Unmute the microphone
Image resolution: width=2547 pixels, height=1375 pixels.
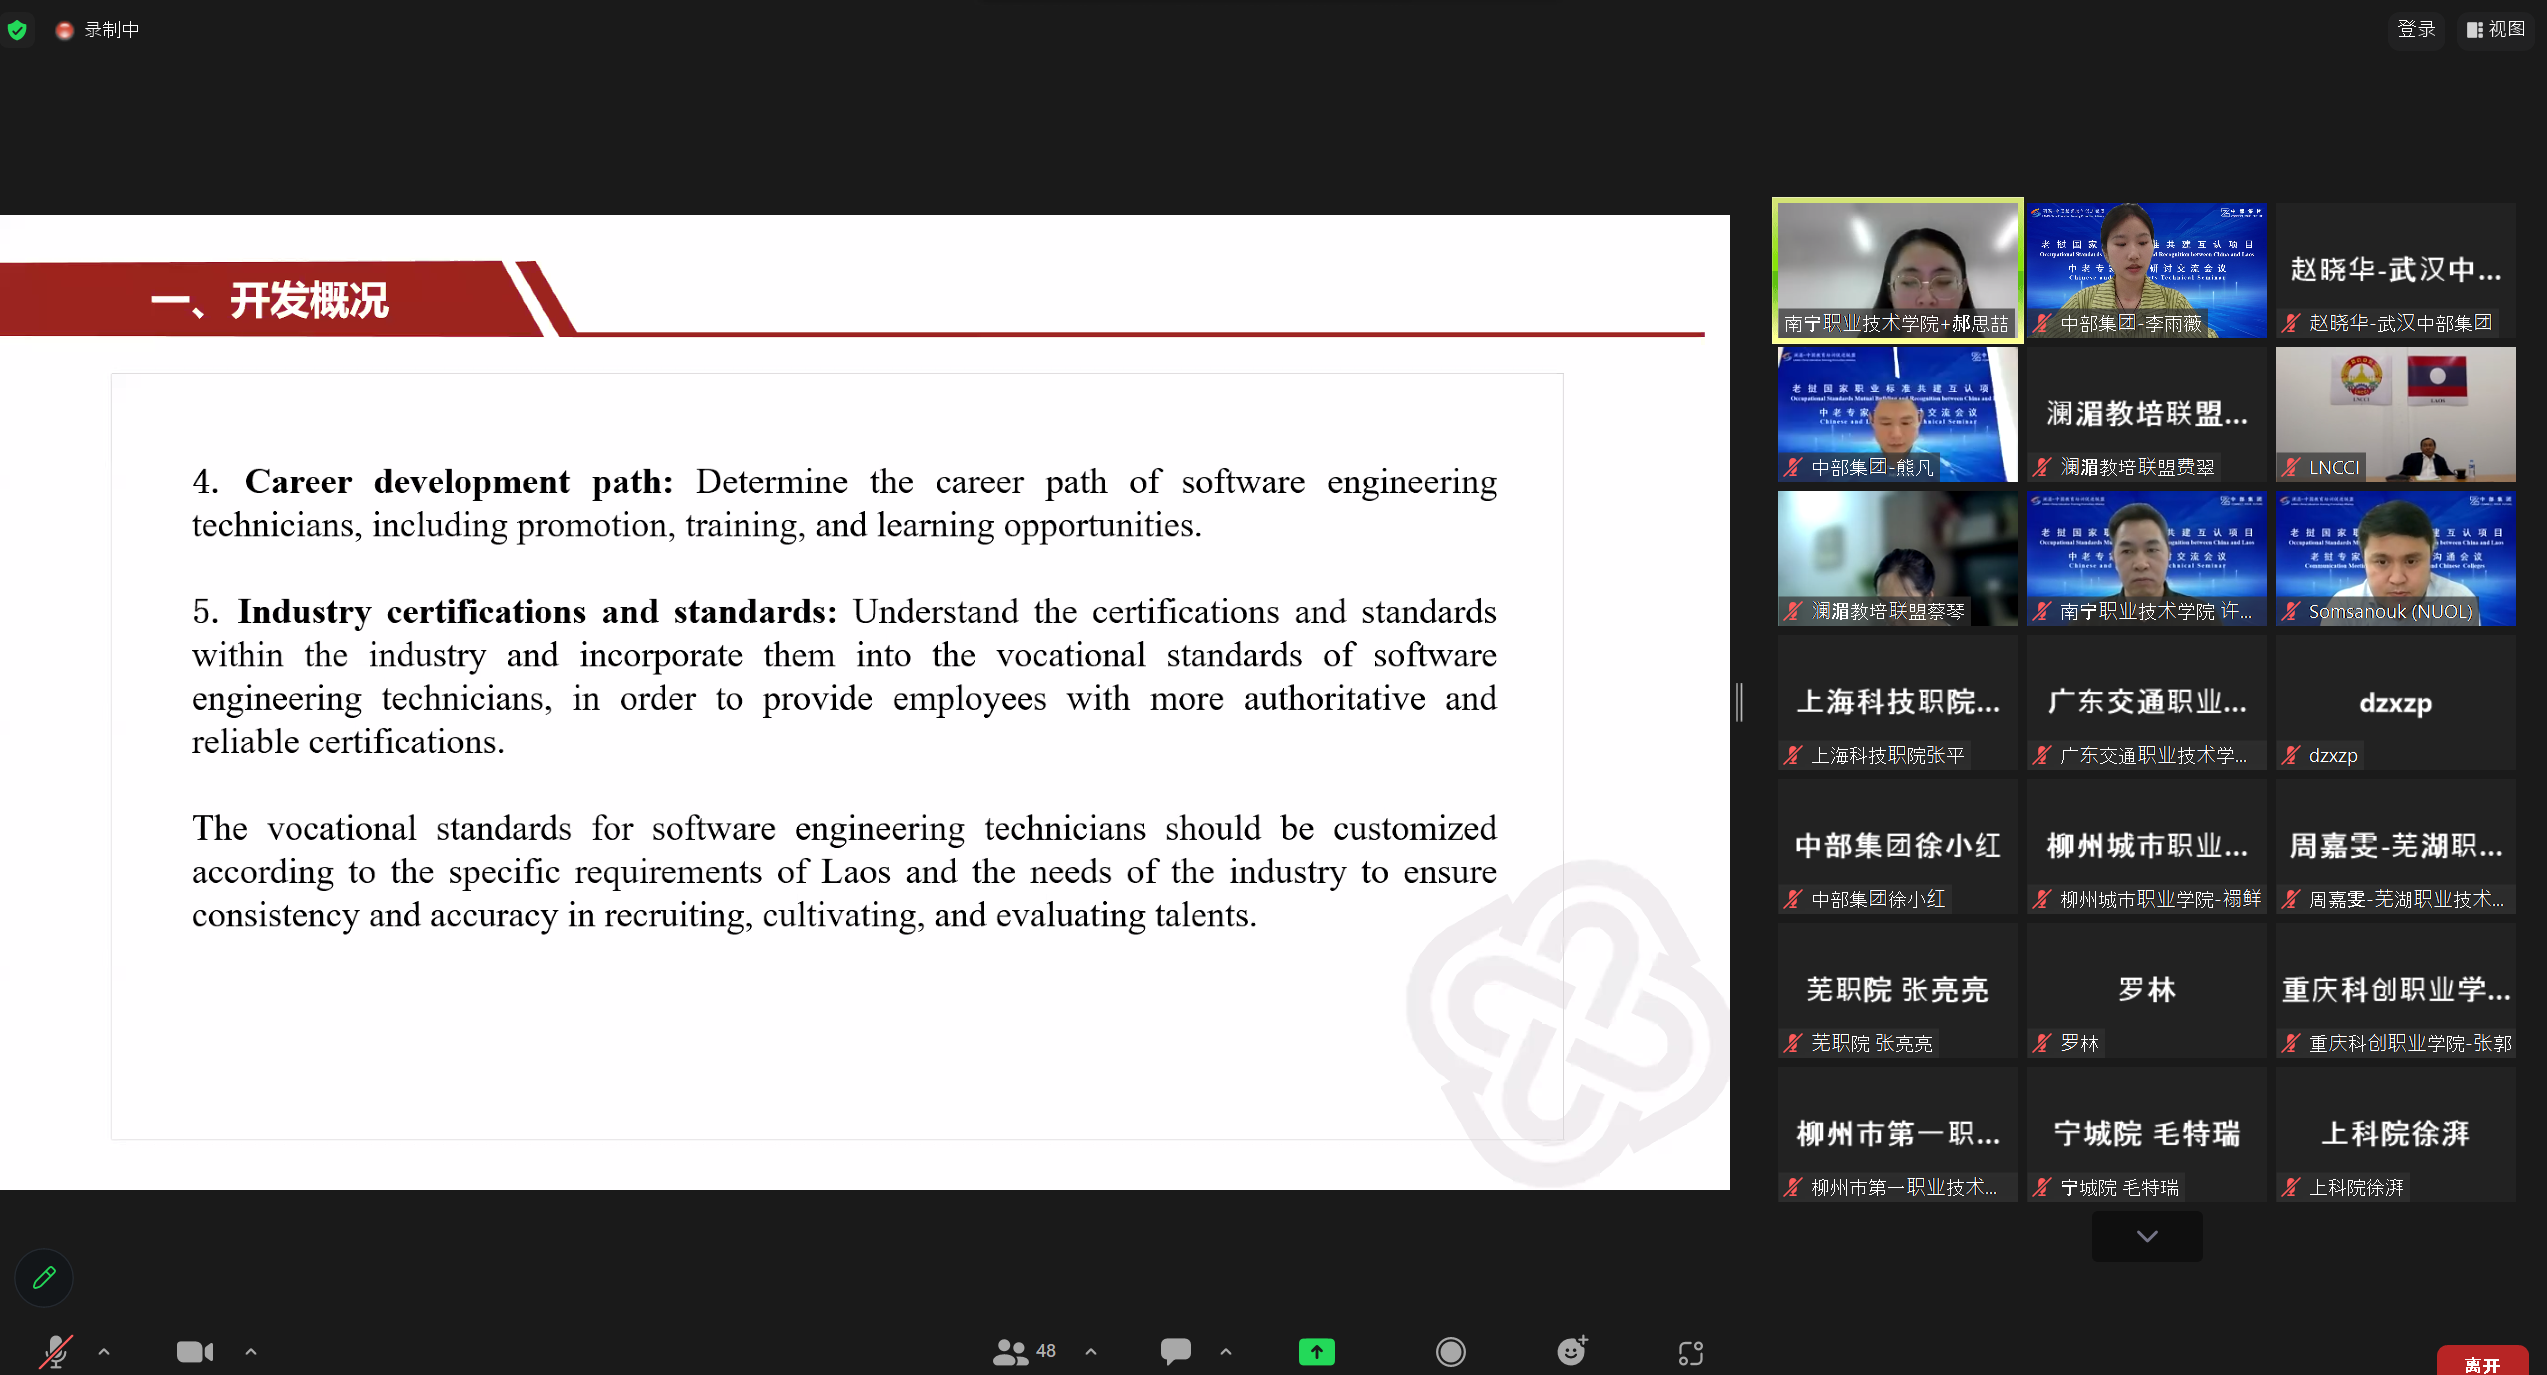point(57,1350)
